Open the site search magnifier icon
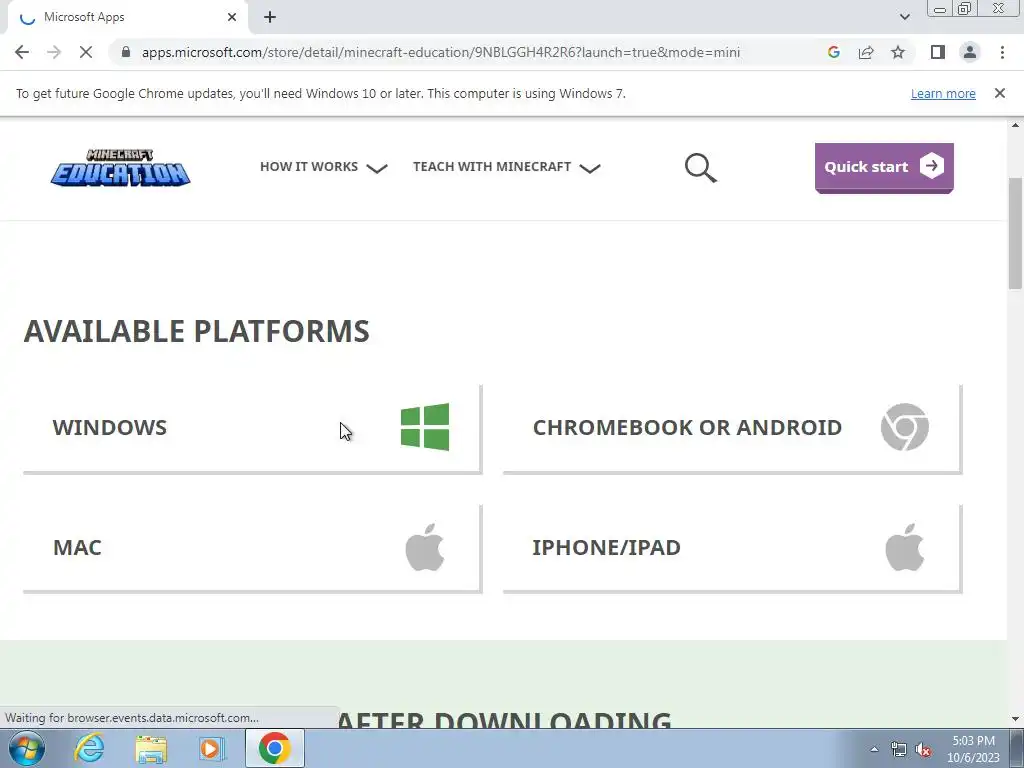Viewport: 1024px width, 768px height. click(x=701, y=168)
